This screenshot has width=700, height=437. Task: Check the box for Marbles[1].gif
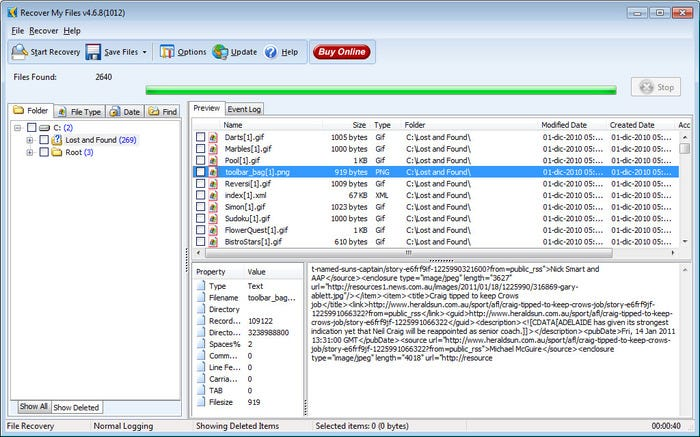(201, 149)
